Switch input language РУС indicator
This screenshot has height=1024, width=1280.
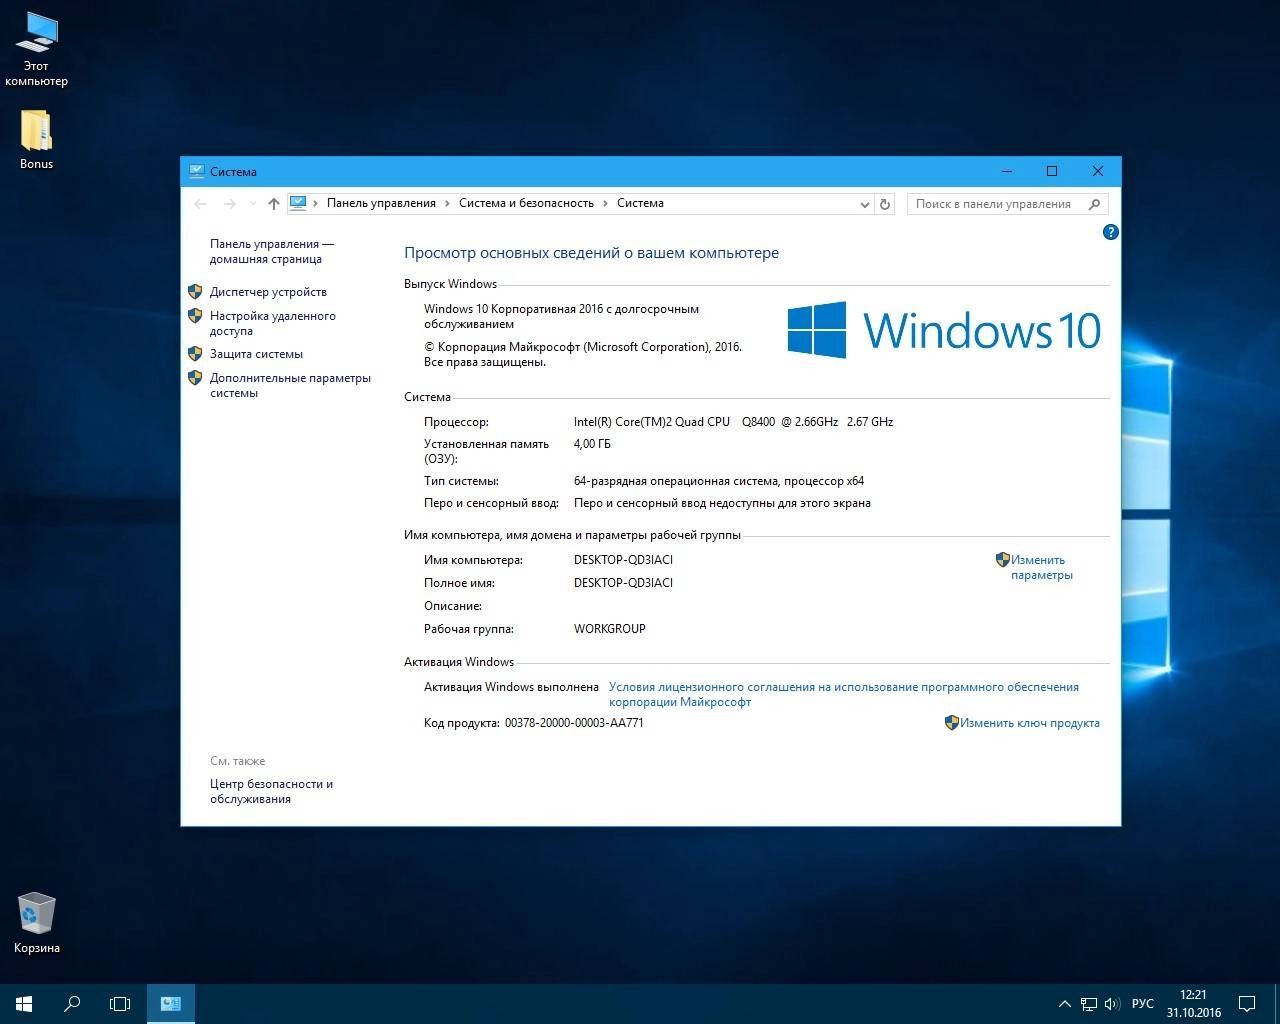point(1142,1004)
